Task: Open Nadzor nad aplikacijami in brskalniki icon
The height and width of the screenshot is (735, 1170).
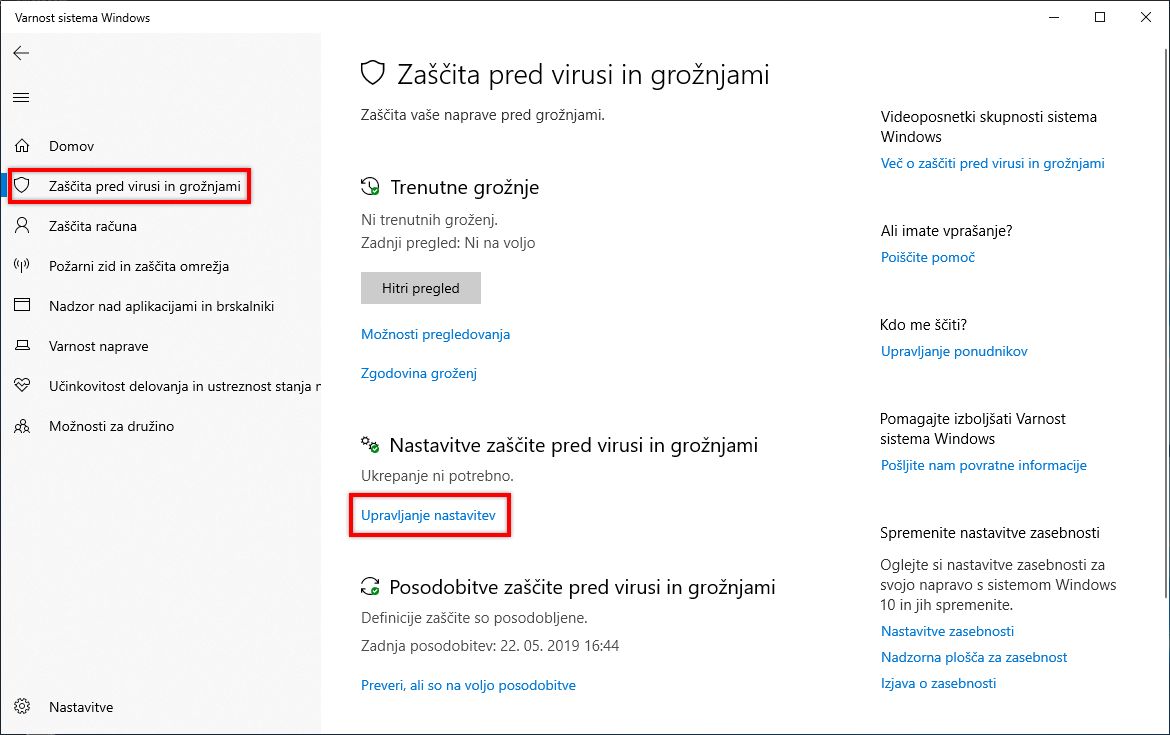Action: point(23,306)
